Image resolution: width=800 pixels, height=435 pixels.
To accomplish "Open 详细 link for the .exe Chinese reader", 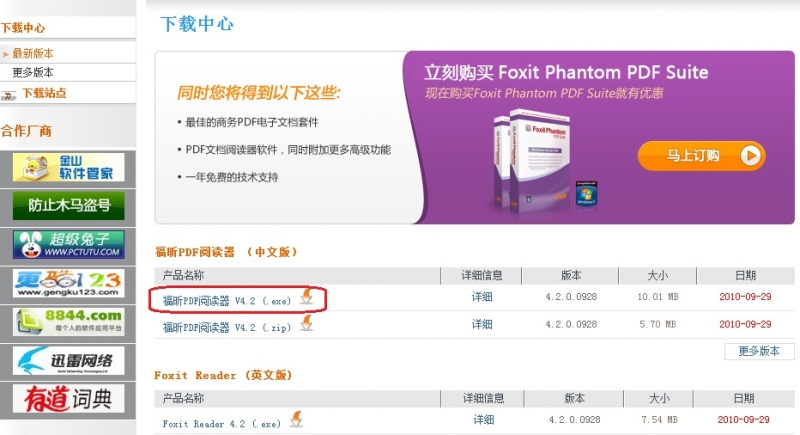I will tap(482, 297).
